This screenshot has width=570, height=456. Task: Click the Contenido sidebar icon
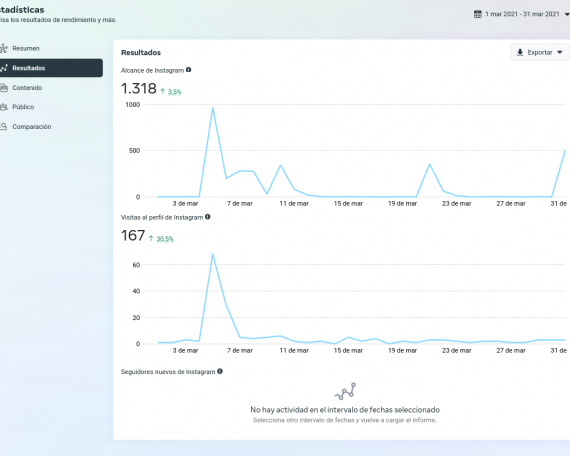click(4, 88)
